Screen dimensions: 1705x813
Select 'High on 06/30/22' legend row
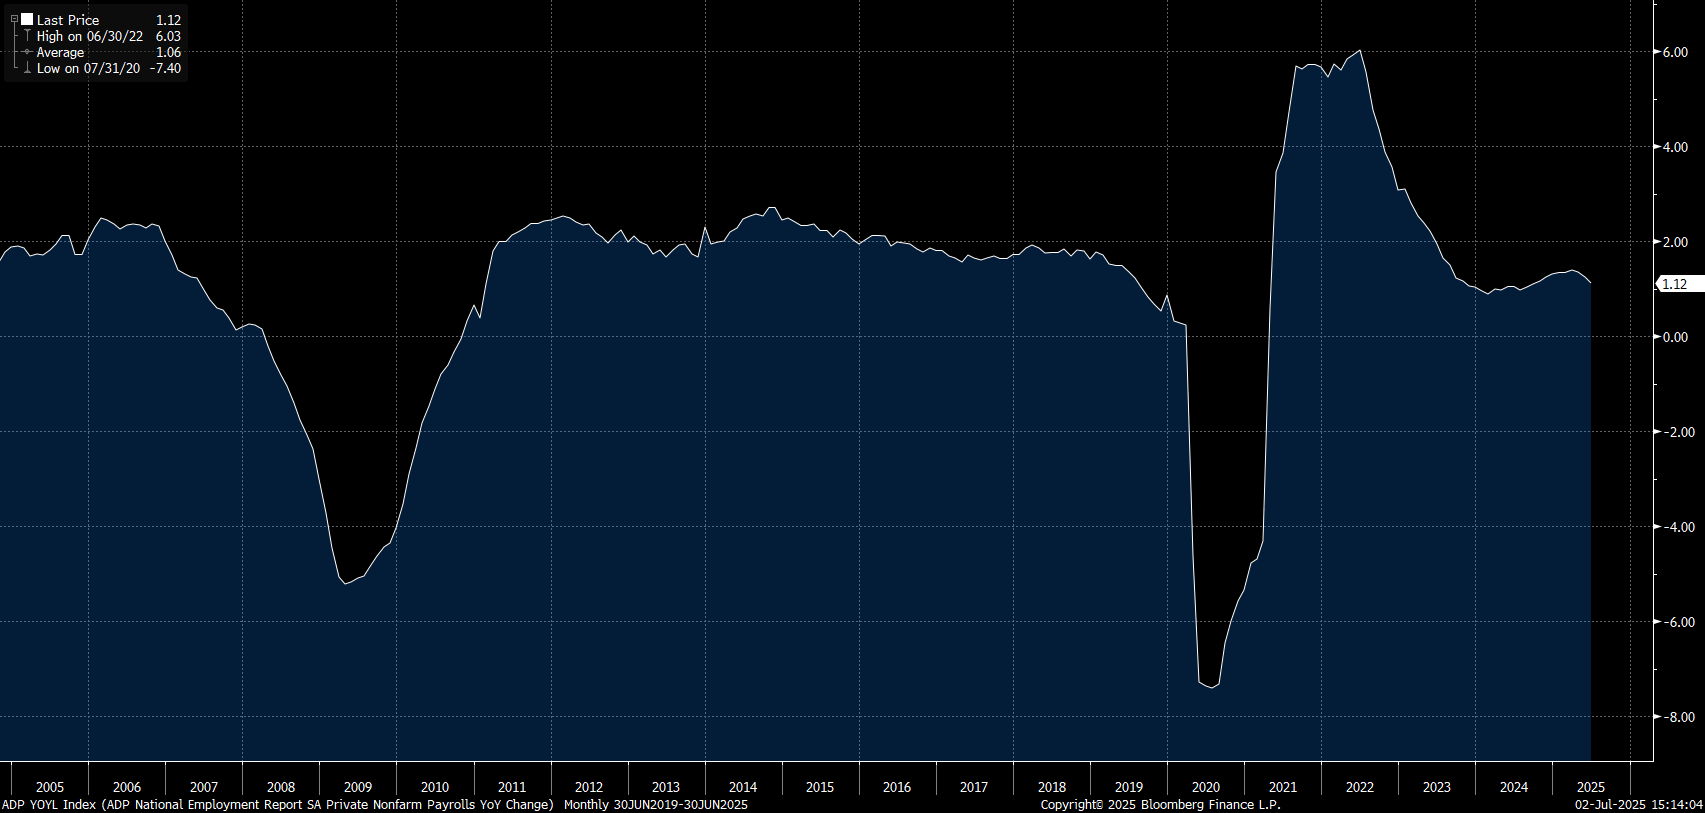(x=90, y=36)
